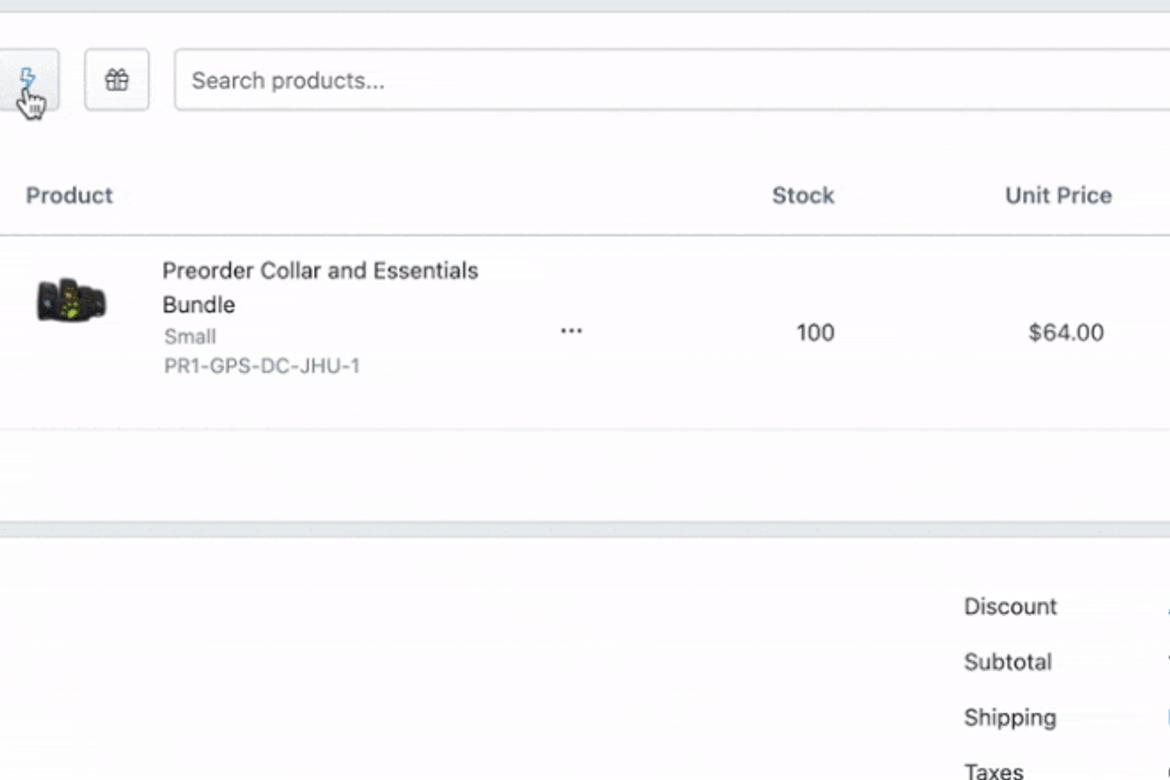Click the $64.00 unit price to edit it

coord(1067,332)
